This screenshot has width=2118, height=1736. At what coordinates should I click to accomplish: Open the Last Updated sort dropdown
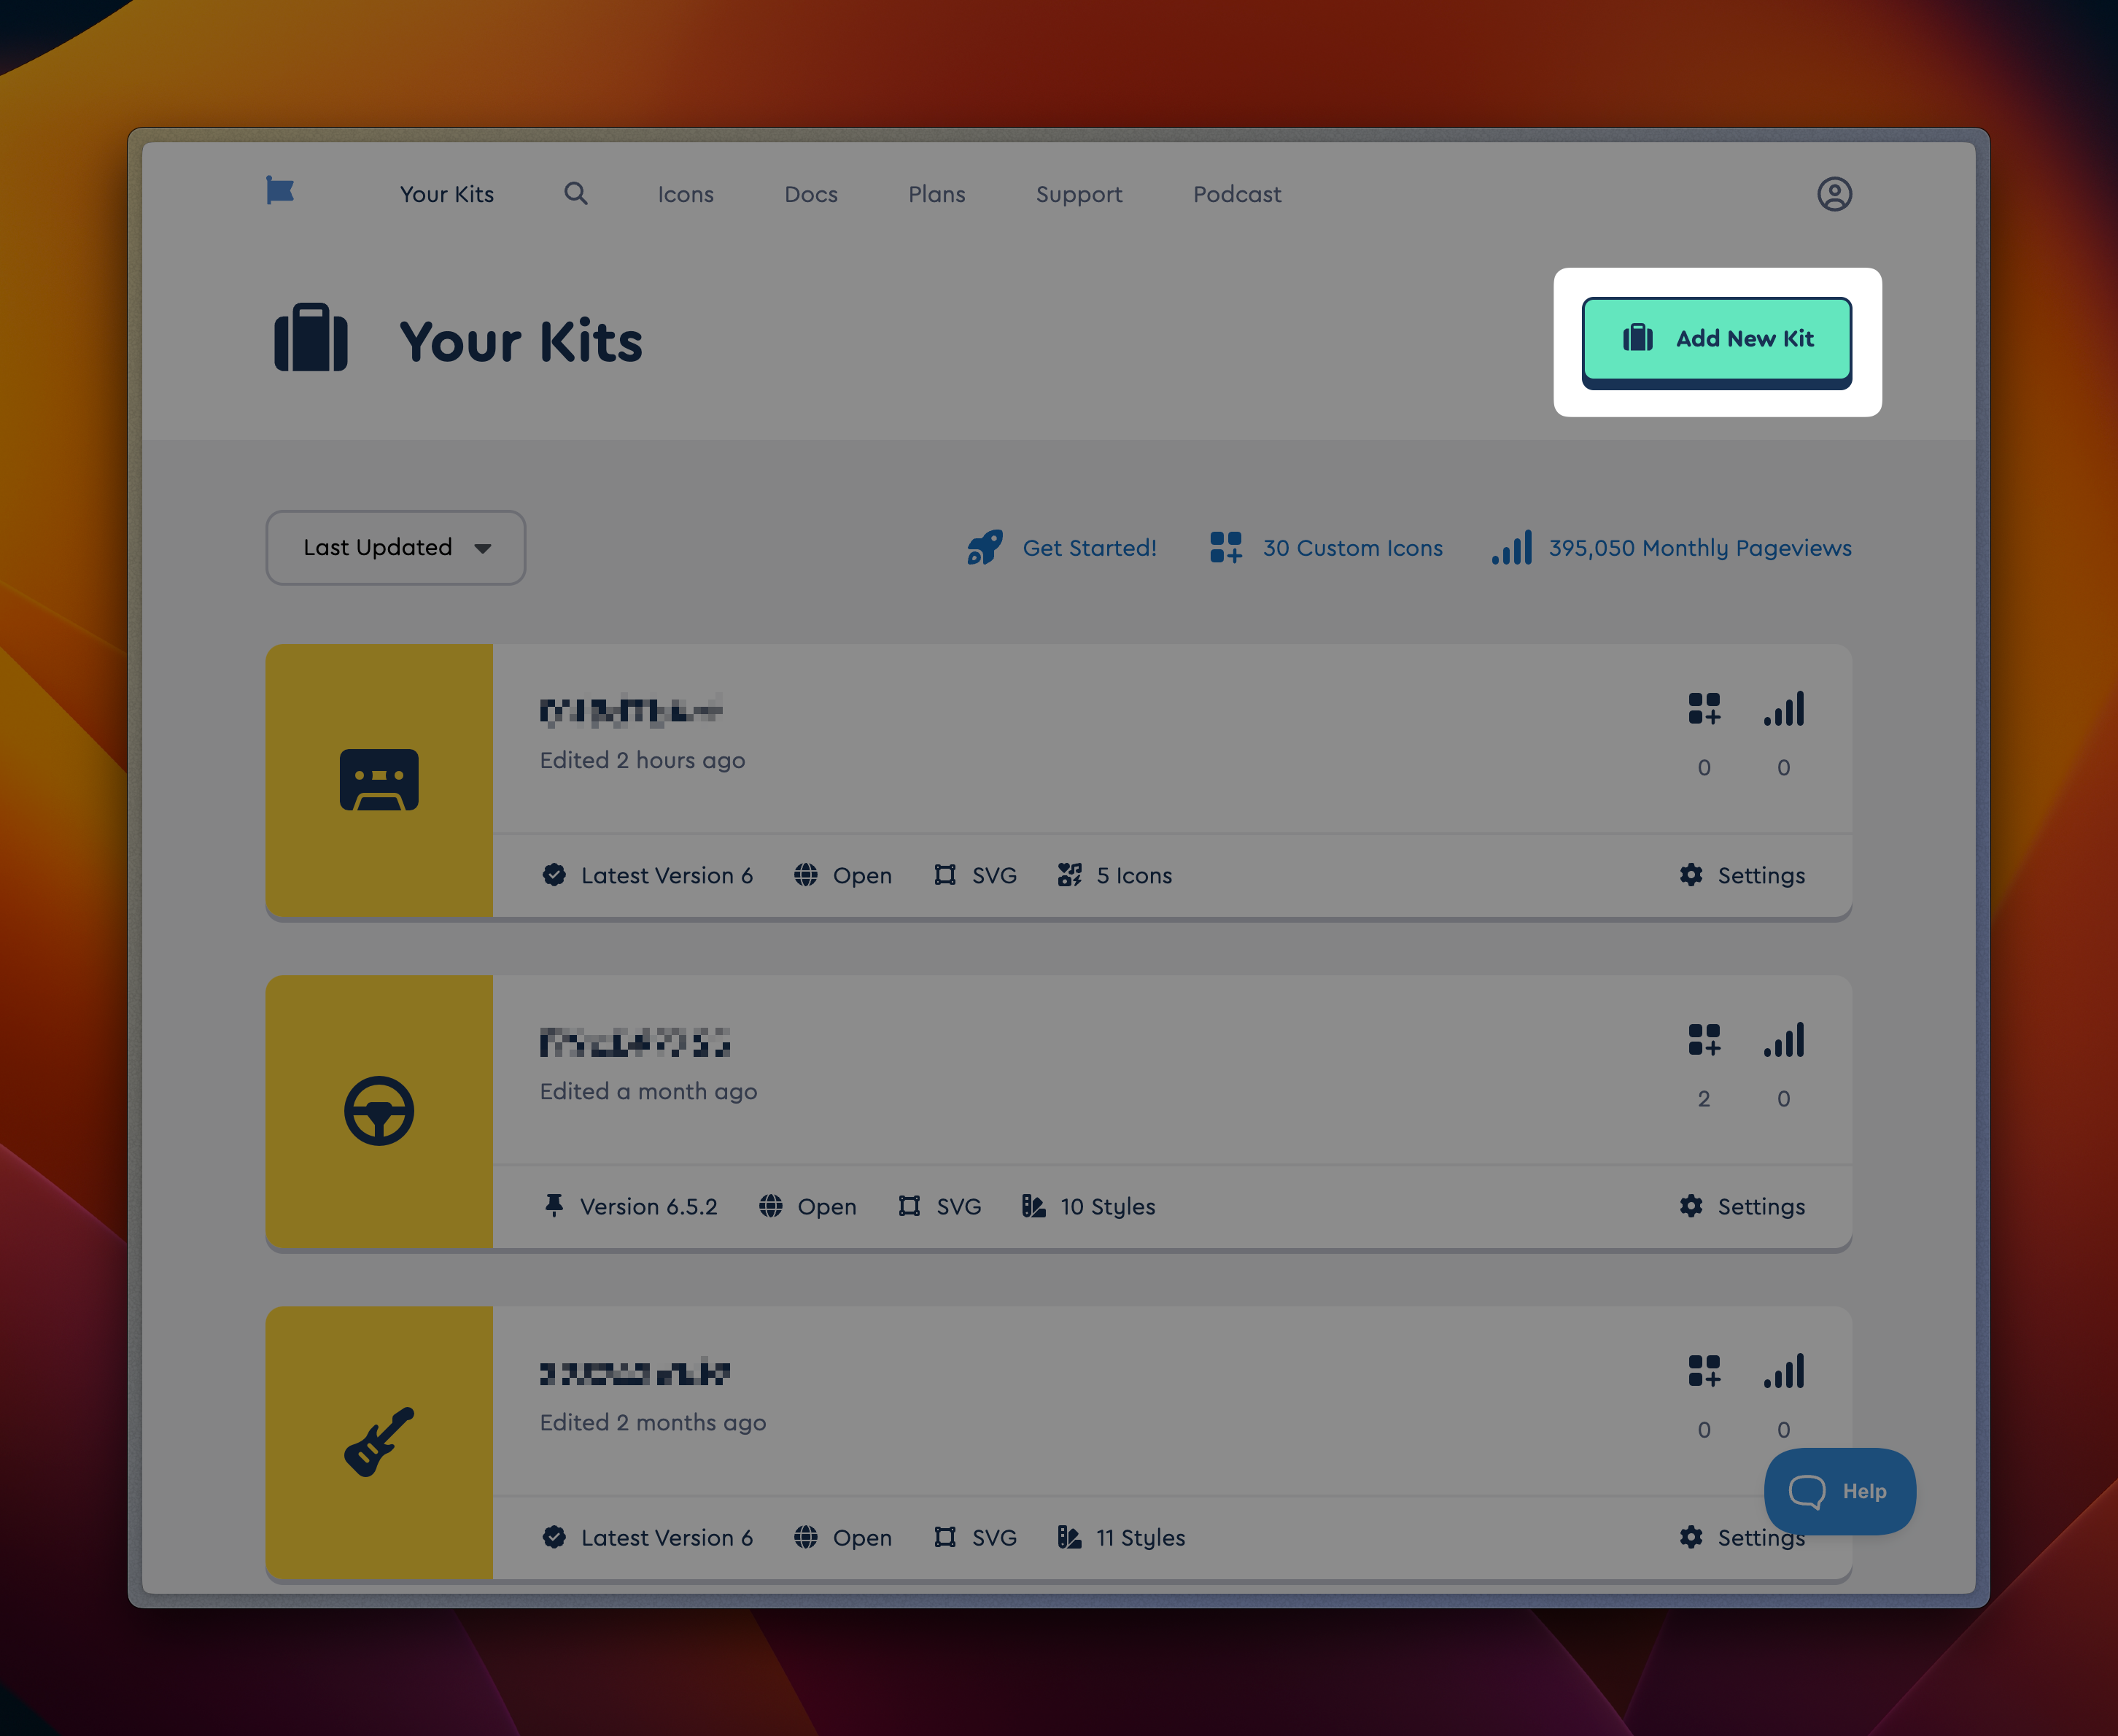pos(395,547)
